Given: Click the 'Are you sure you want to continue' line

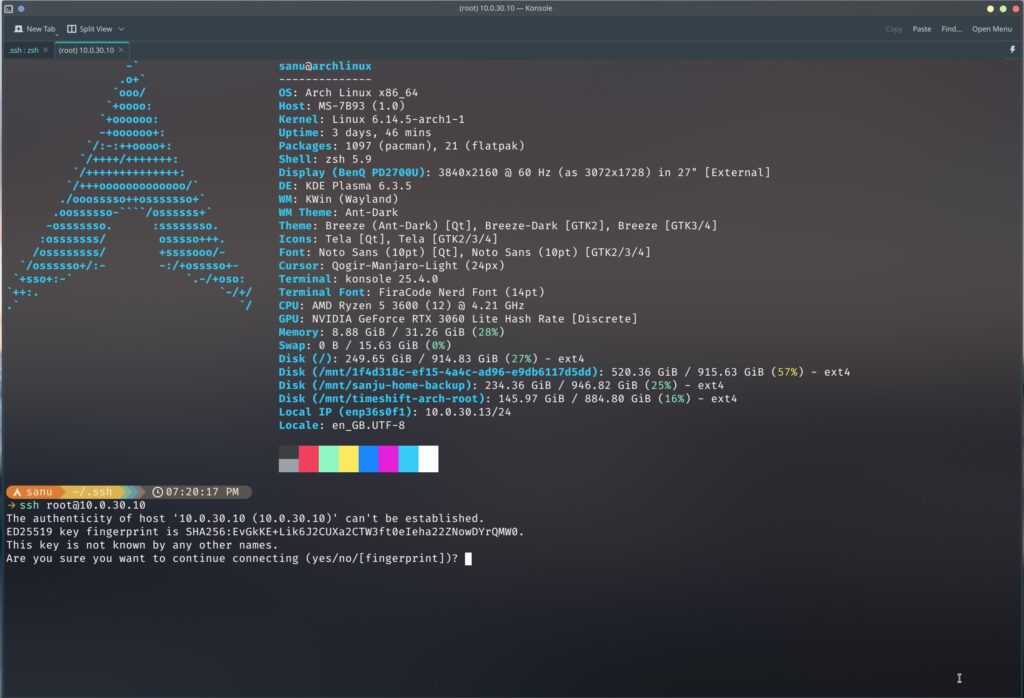Looking at the screenshot, I should [232, 558].
